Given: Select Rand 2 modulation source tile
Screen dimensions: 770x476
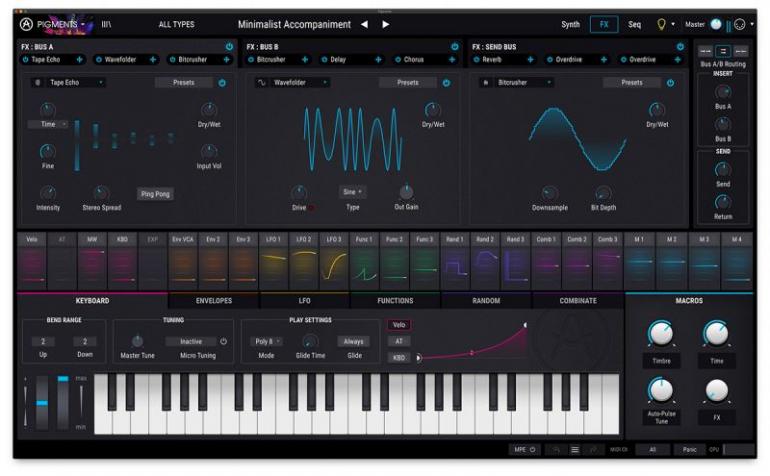Looking at the screenshot, I should pyautogui.click(x=485, y=261).
